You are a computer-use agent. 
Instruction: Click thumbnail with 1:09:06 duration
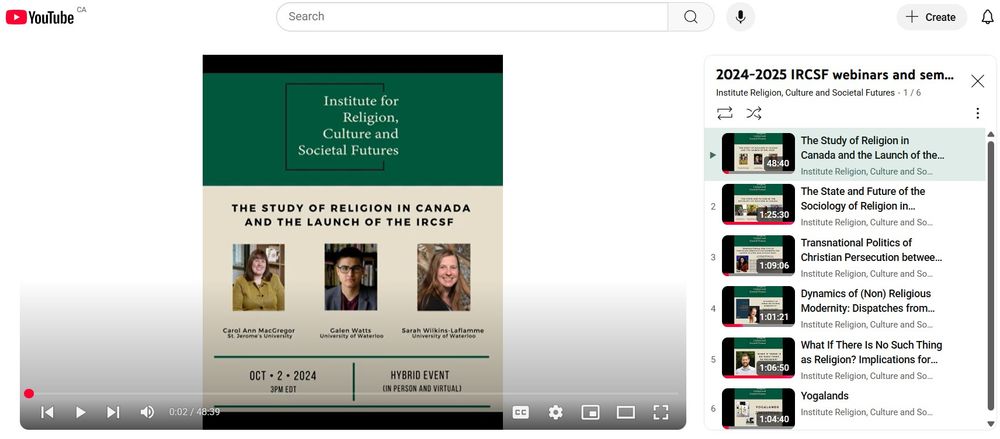click(x=758, y=255)
